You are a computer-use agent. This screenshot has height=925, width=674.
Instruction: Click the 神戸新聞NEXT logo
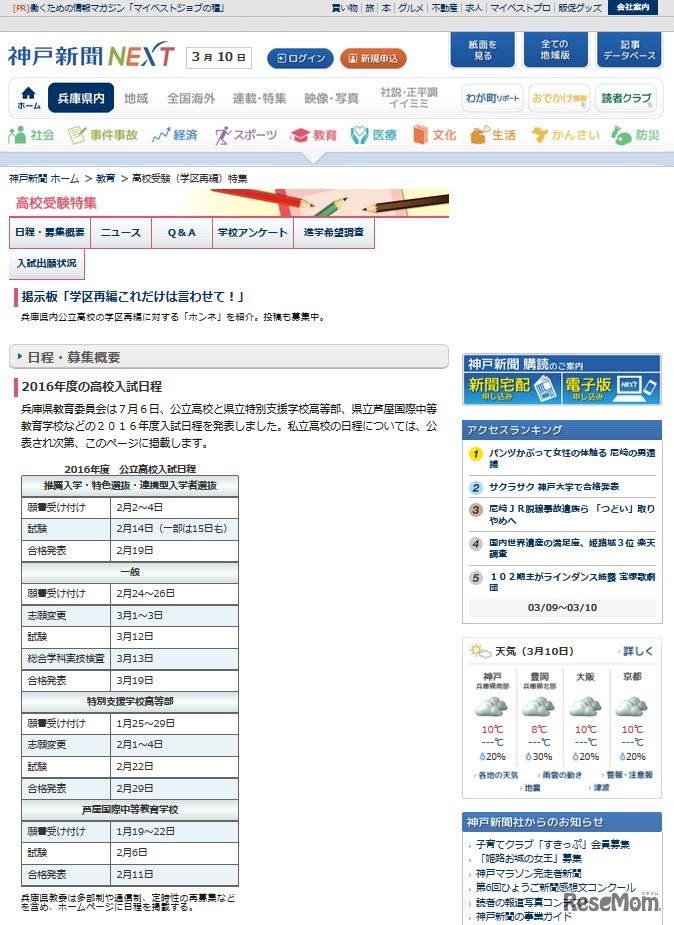point(91,56)
